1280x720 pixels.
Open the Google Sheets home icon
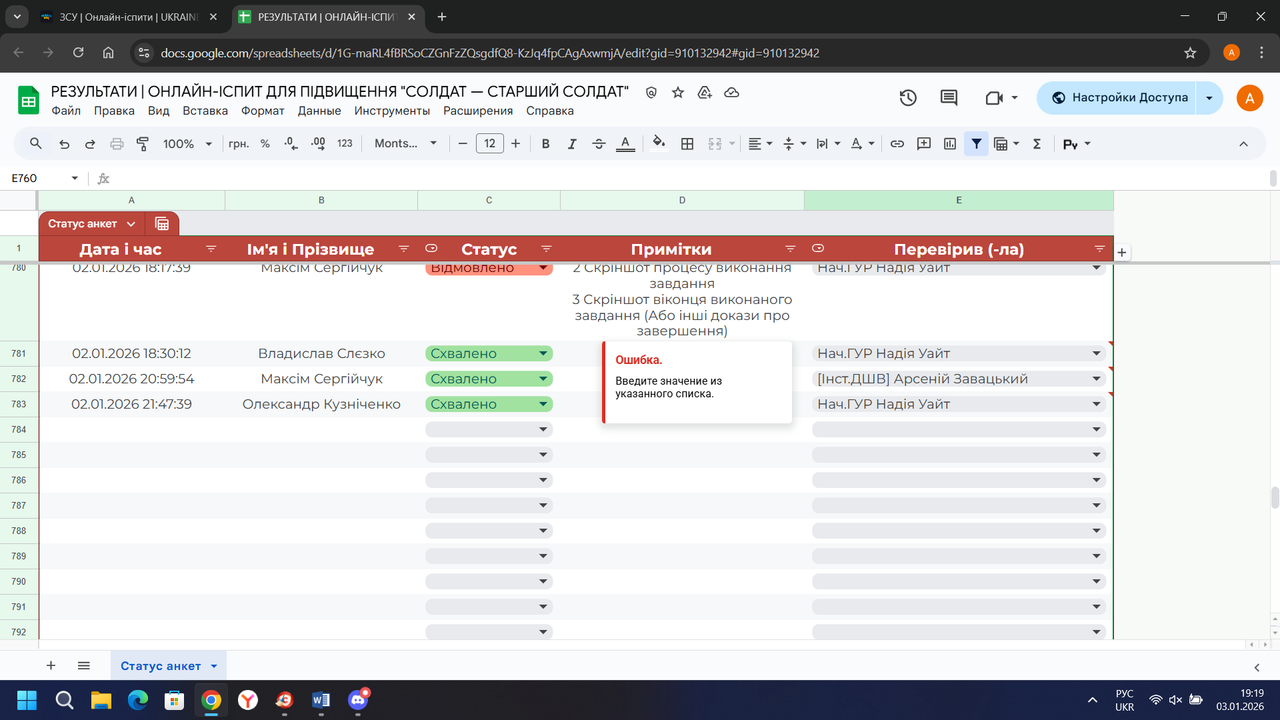coord(28,100)
